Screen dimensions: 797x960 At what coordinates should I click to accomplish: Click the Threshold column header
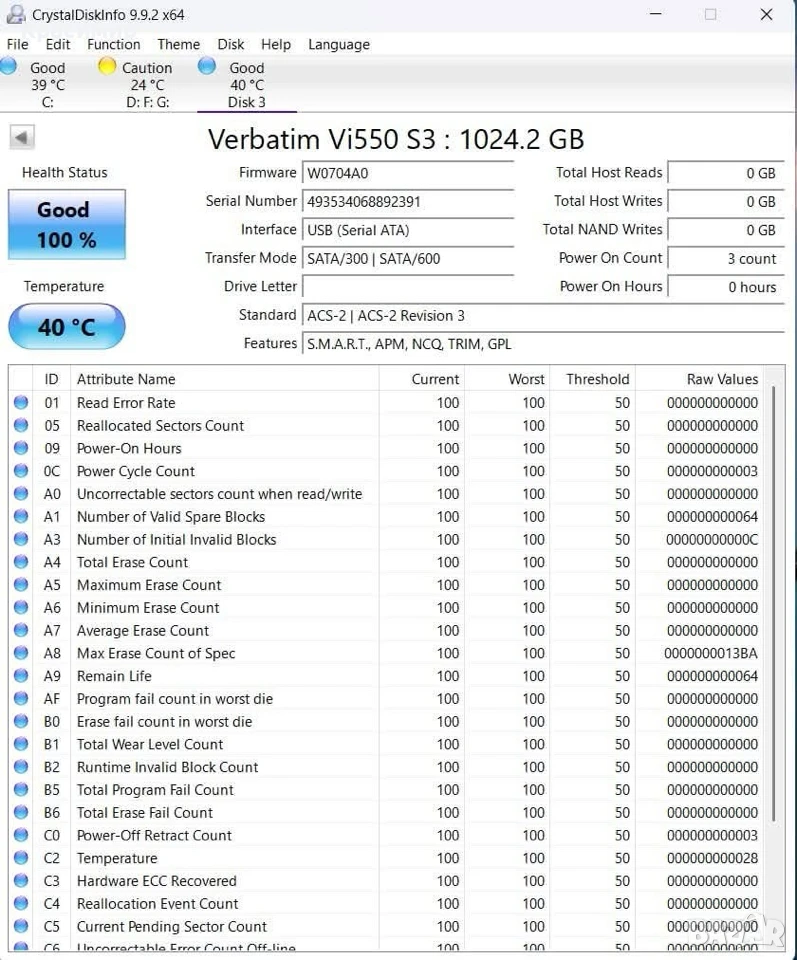click(592, 379)
